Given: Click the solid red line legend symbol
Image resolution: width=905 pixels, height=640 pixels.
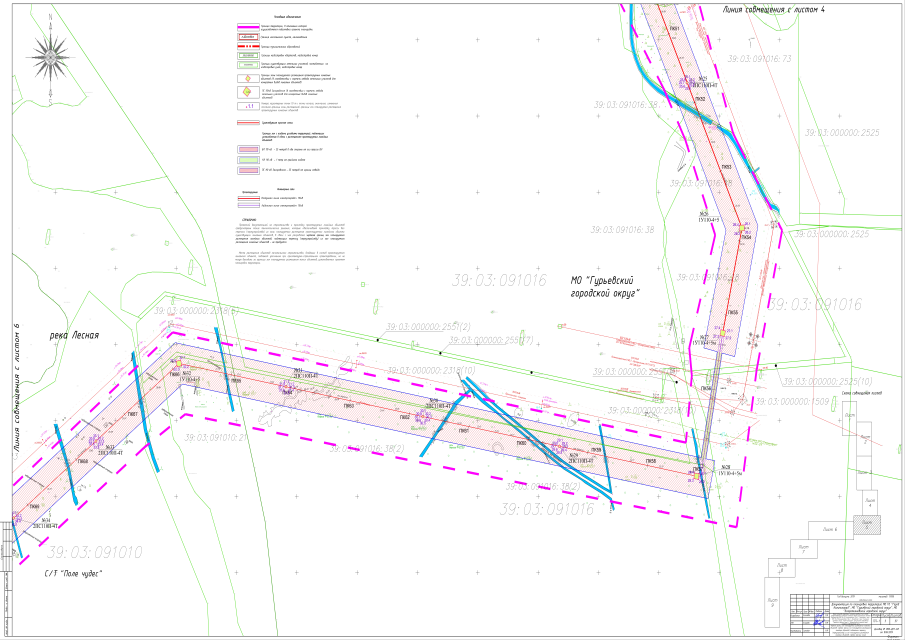Looking at the screenshot, I should pyautogui.click(x=246, y=123).
